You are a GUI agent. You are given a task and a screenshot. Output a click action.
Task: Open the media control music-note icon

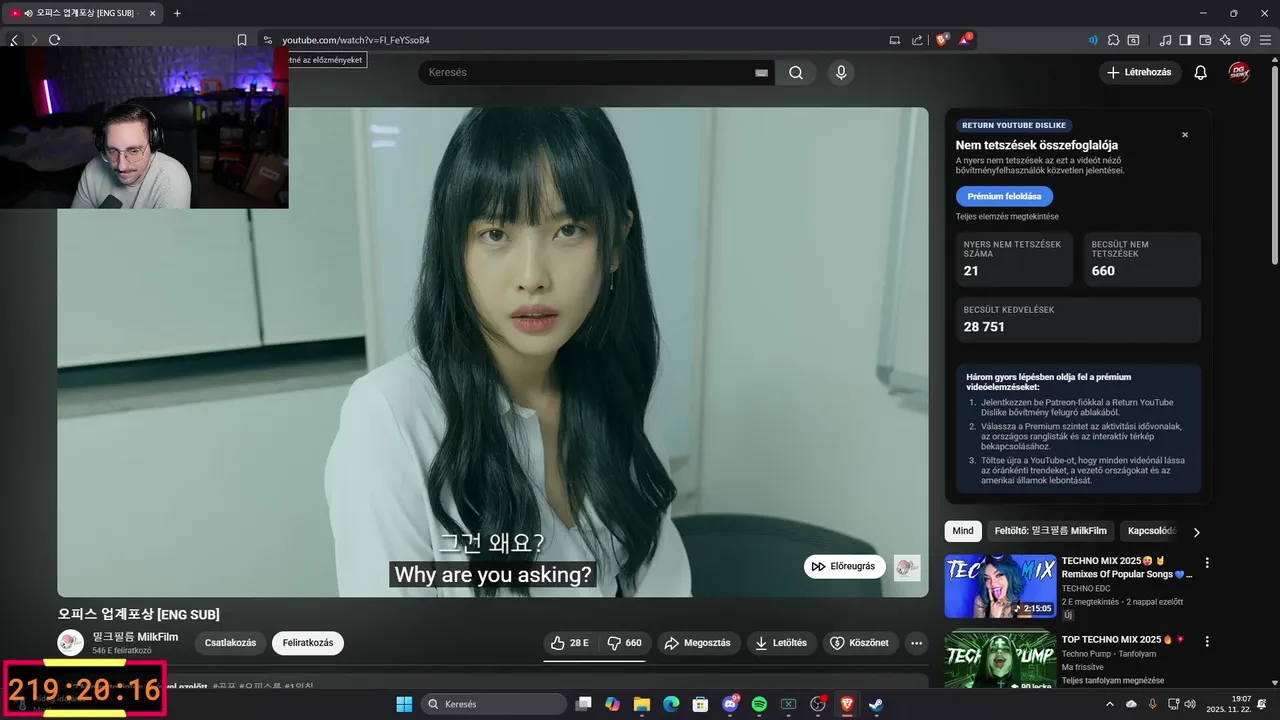point(1165,40)
